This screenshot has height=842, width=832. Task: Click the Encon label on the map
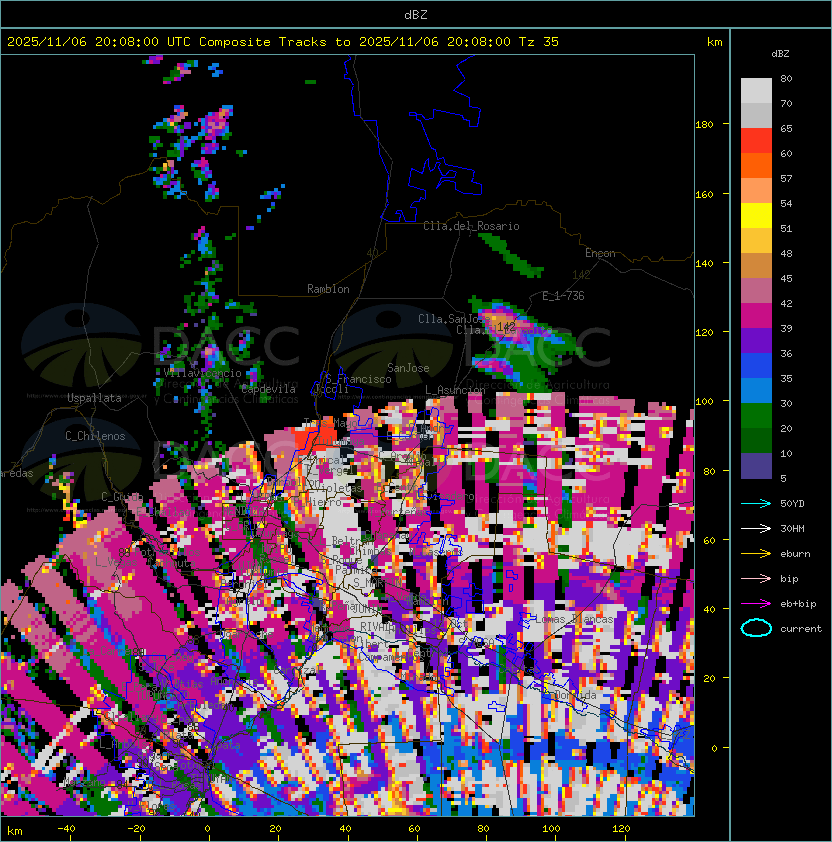[600, 253]
